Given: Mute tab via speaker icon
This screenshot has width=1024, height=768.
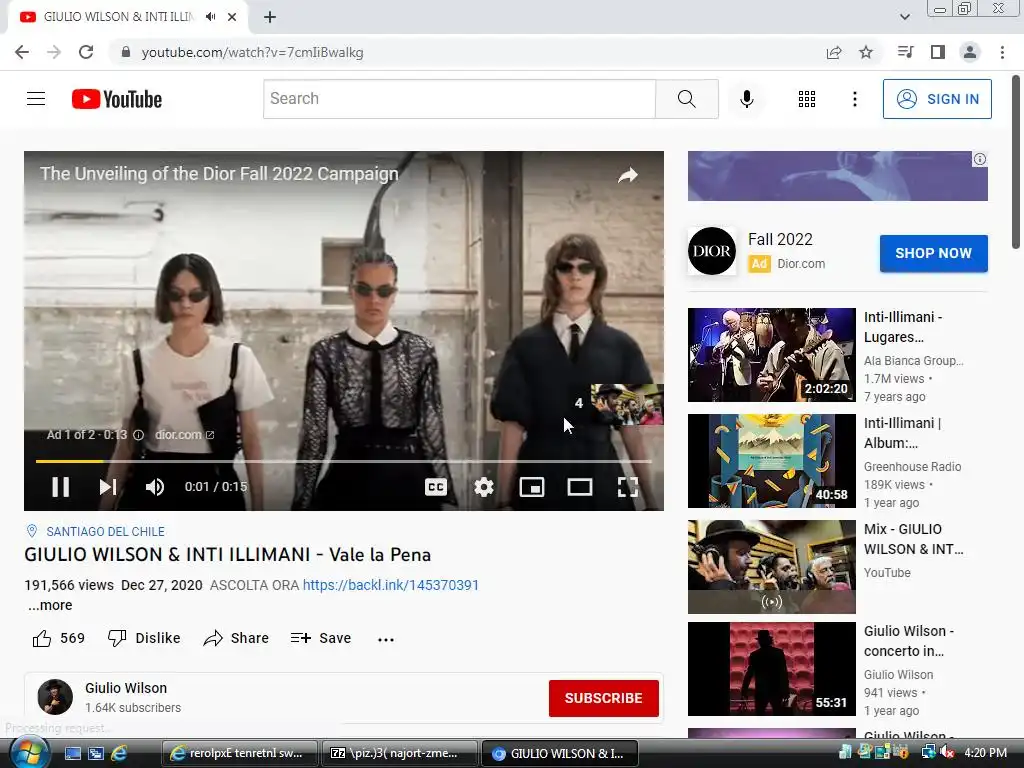Looking at the screenshot, I should [210, 17].
